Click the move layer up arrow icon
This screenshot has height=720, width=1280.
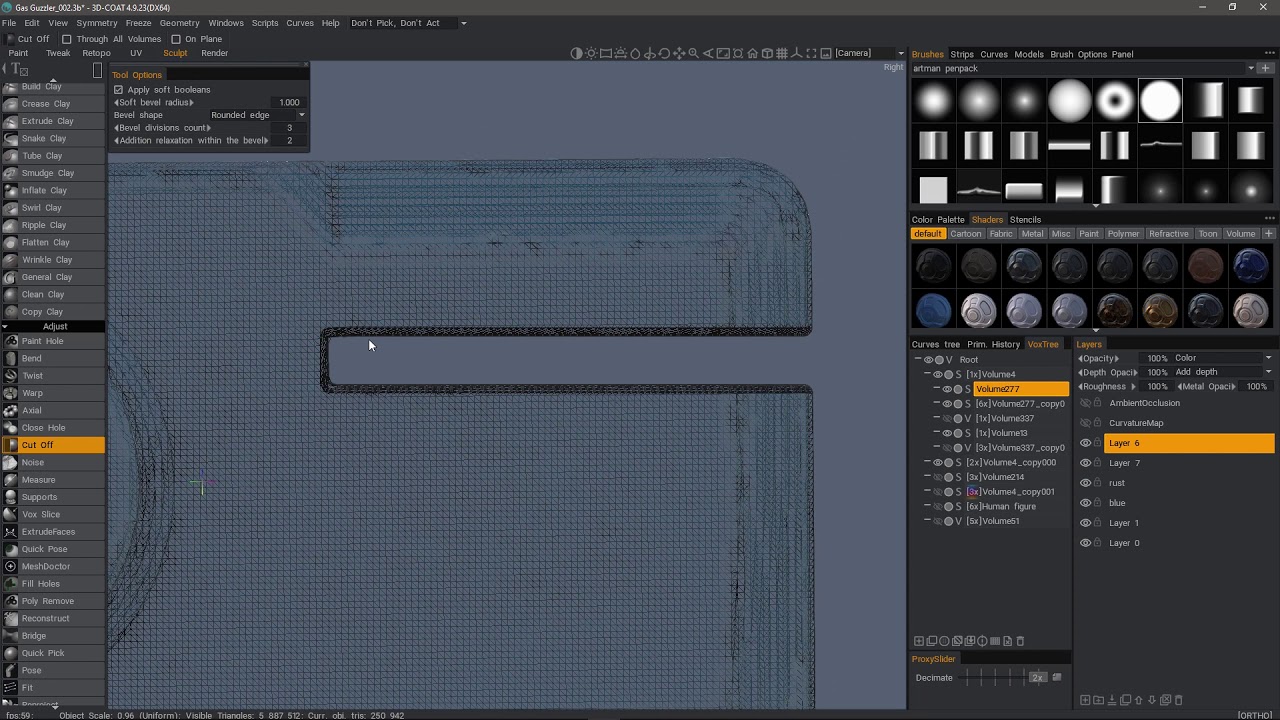coord(1138,700)
